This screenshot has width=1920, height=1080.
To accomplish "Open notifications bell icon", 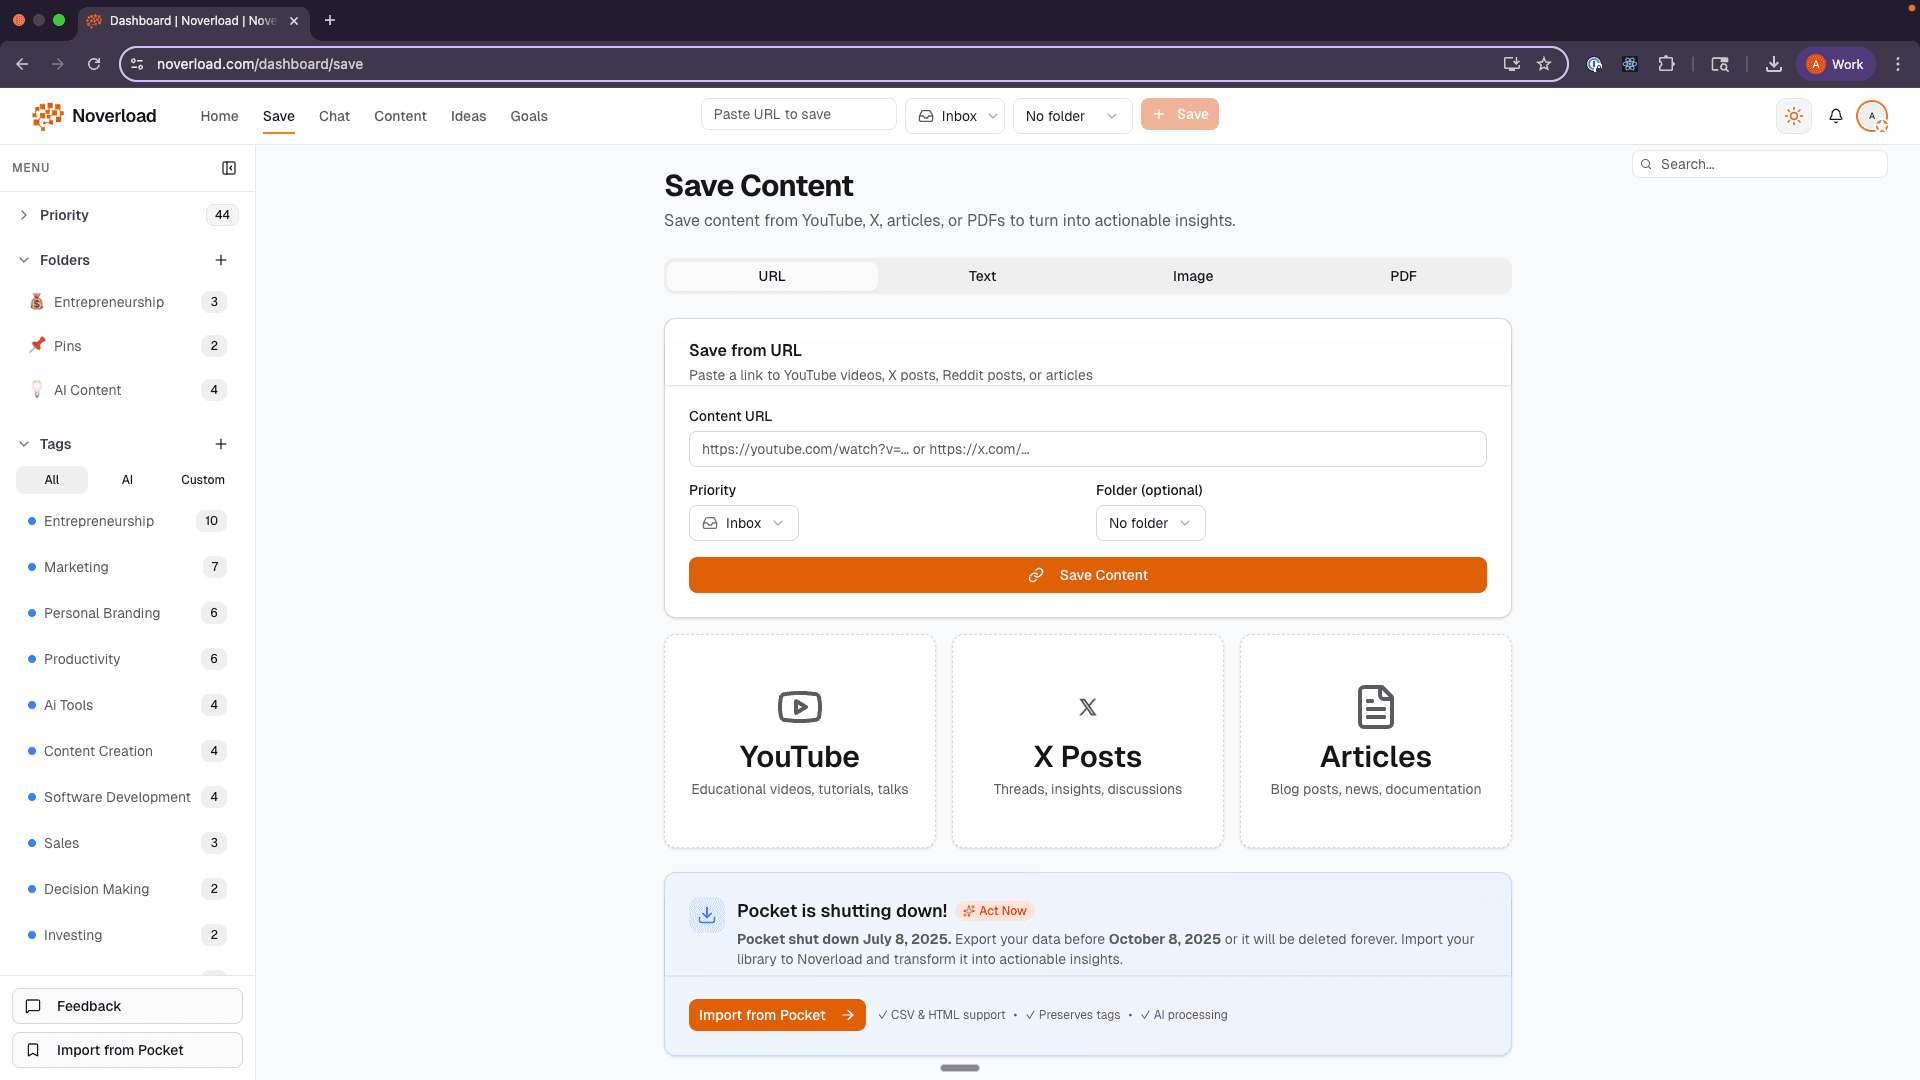I will (x=1836, y=116).
